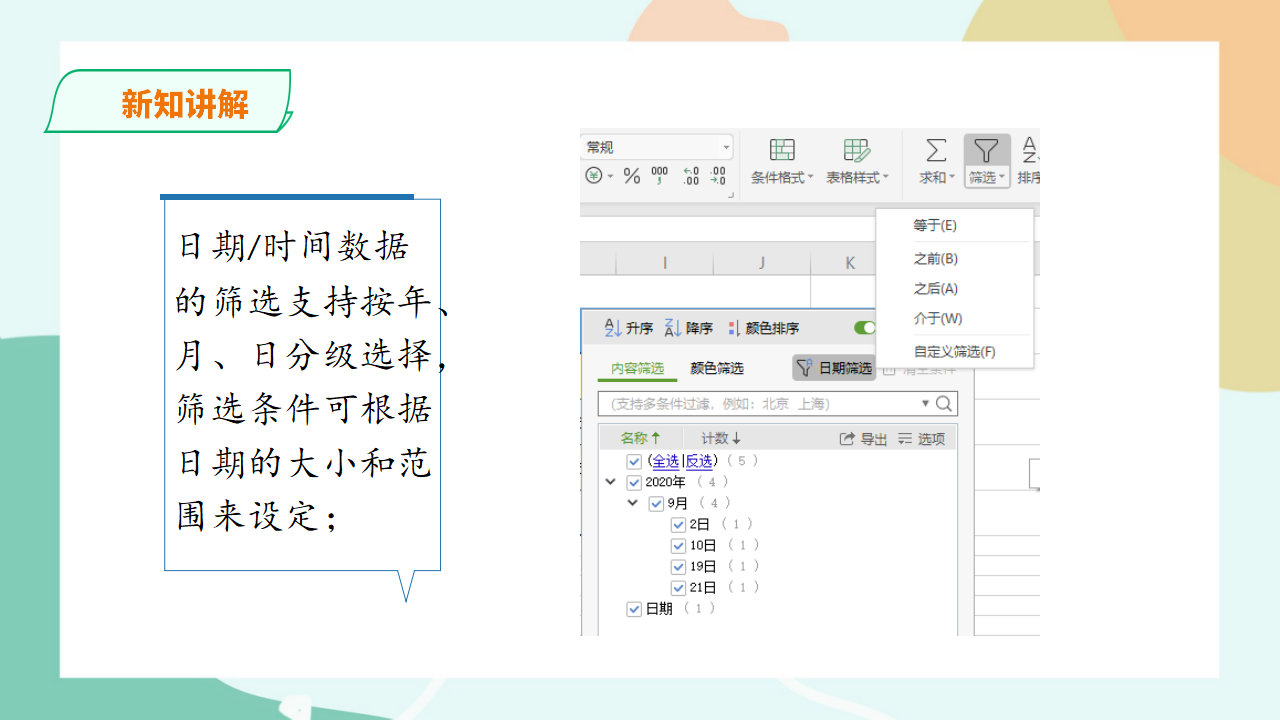1280x720 pixels.
Task: Open the search box dropdown triangle
Action: point(925,404)
